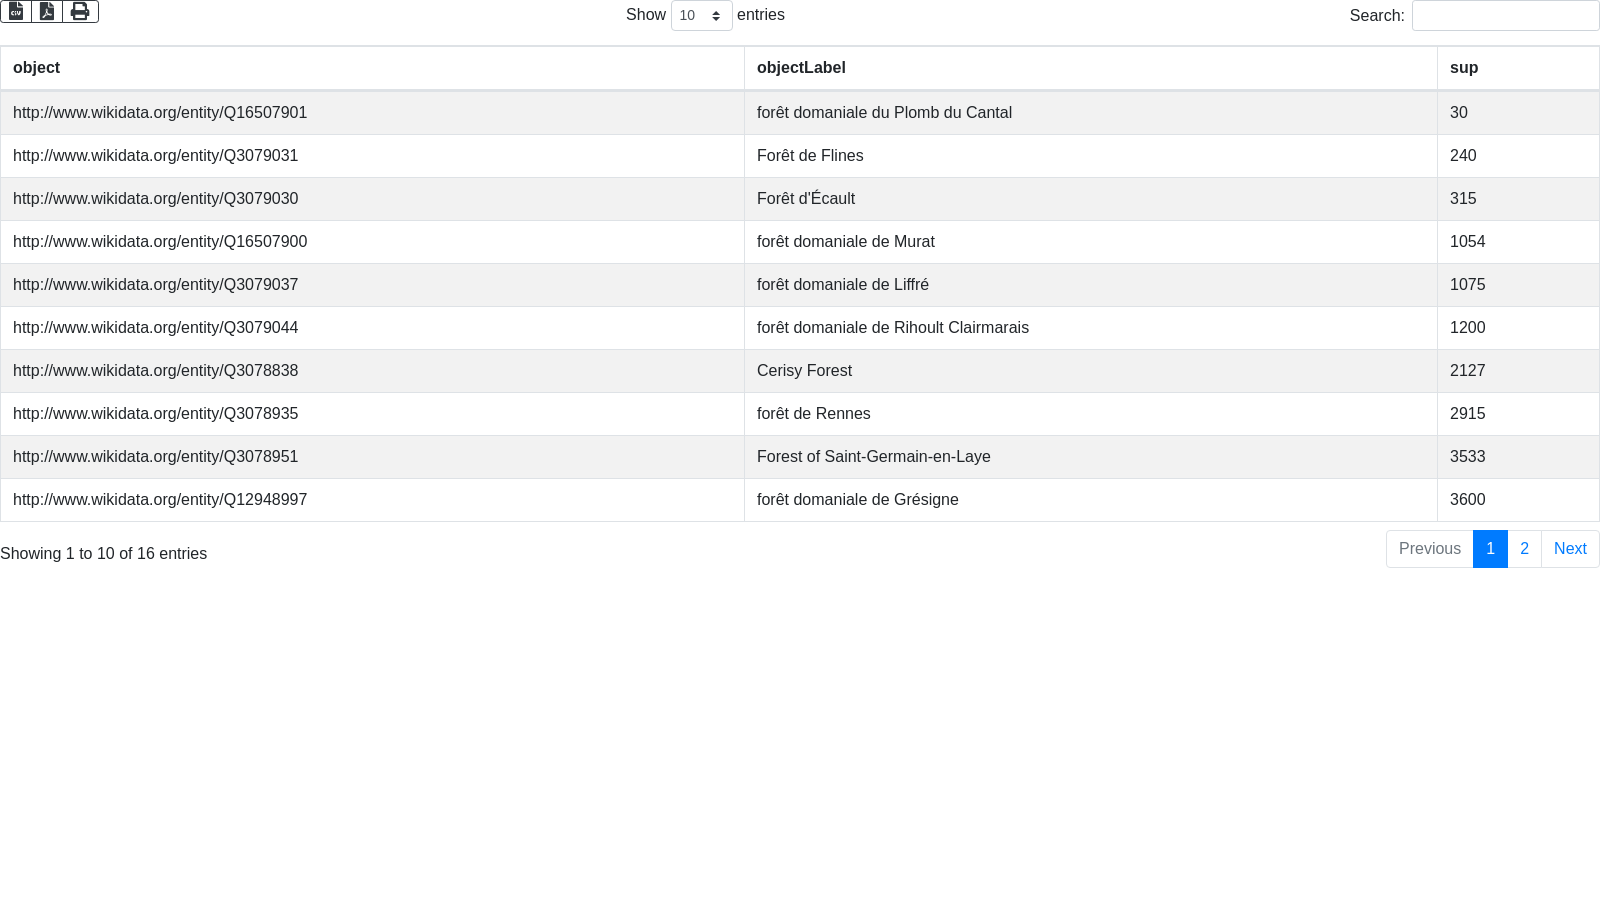The image size is (1600, 900).
Task: Focus the Search input field
Action: click(x=1504, y=16)
